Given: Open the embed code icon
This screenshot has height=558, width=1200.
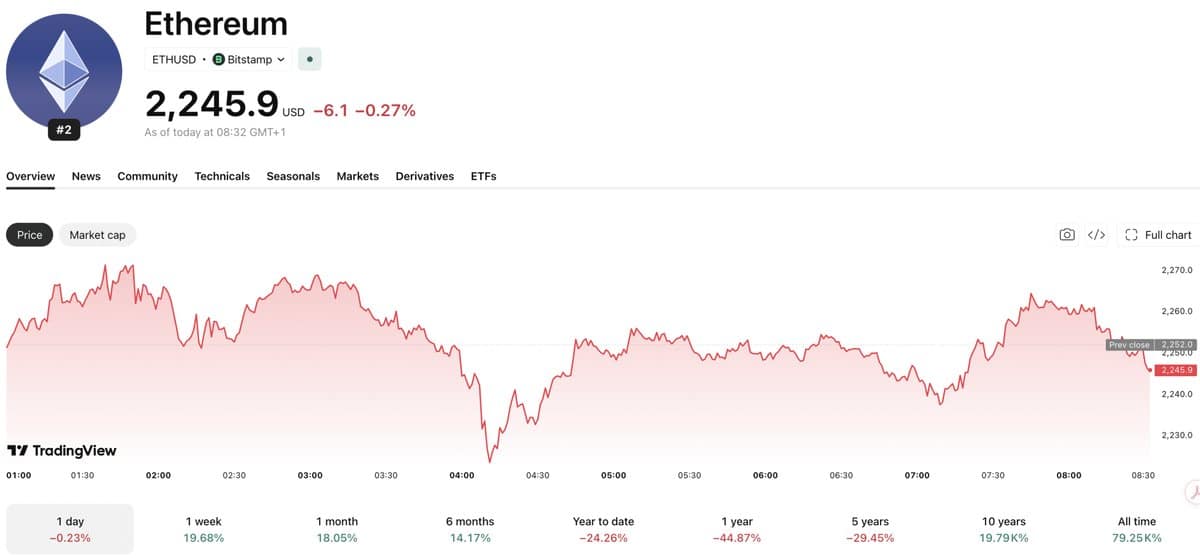Looking at the screenshot, I should coord(1096,235).
